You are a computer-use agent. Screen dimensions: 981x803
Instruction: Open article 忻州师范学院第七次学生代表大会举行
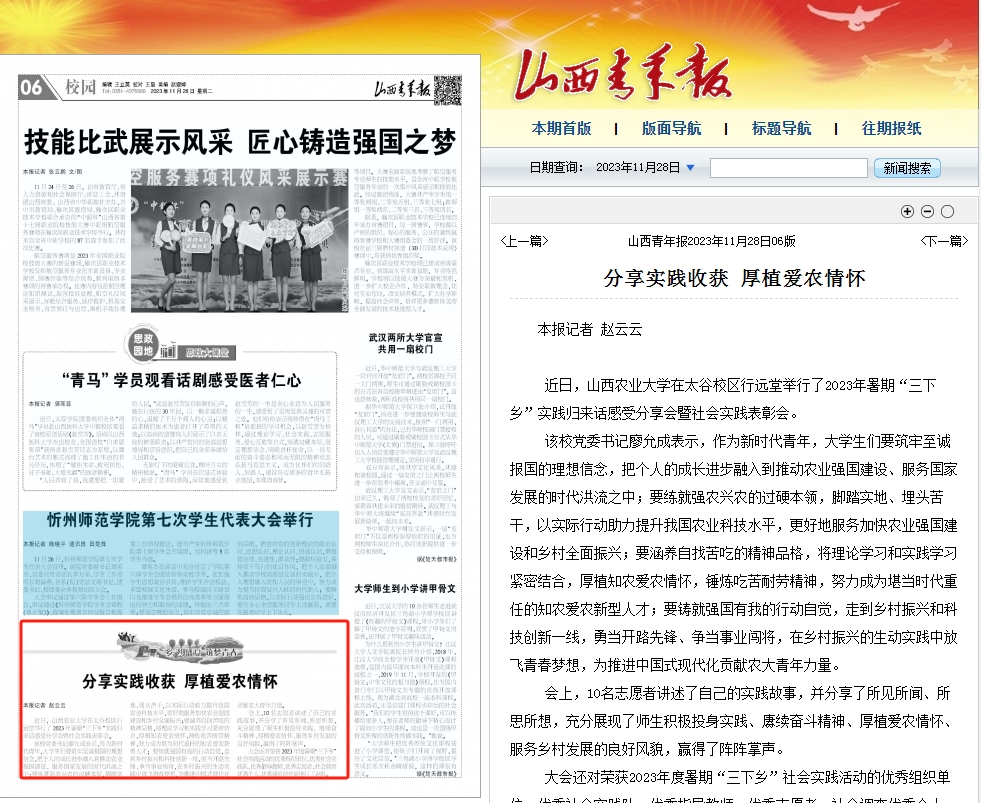click(180, 519)
